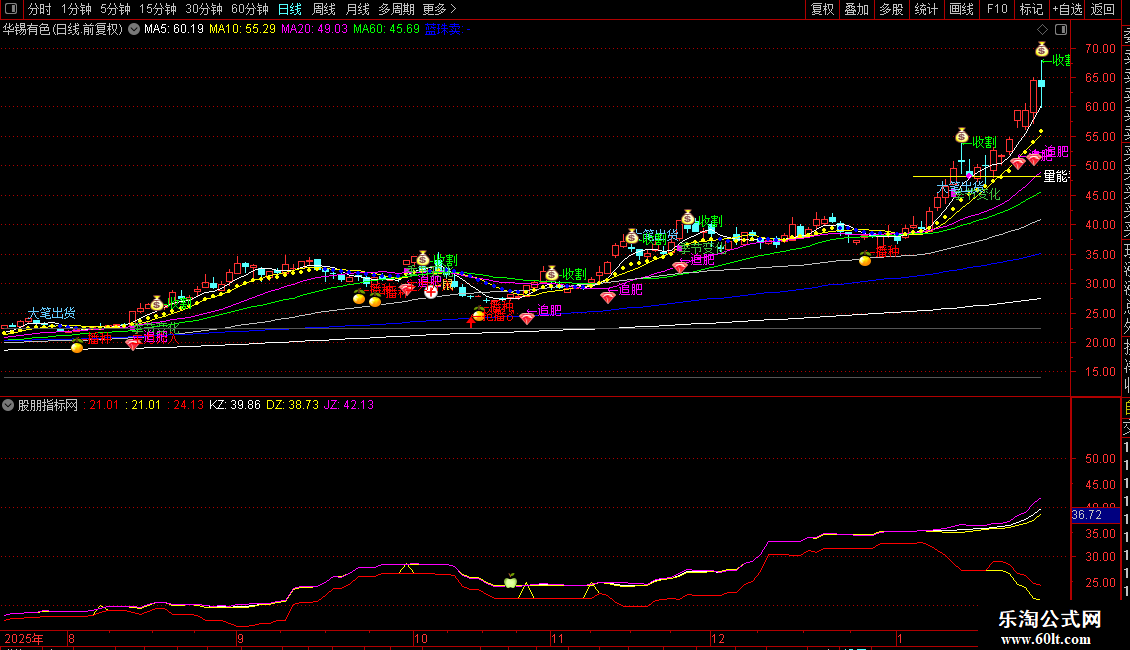Switch to the 30分钟 period tab
The height and width of the screenshot is (650, 1130).
pyautogui.click(x=203, y=9)
